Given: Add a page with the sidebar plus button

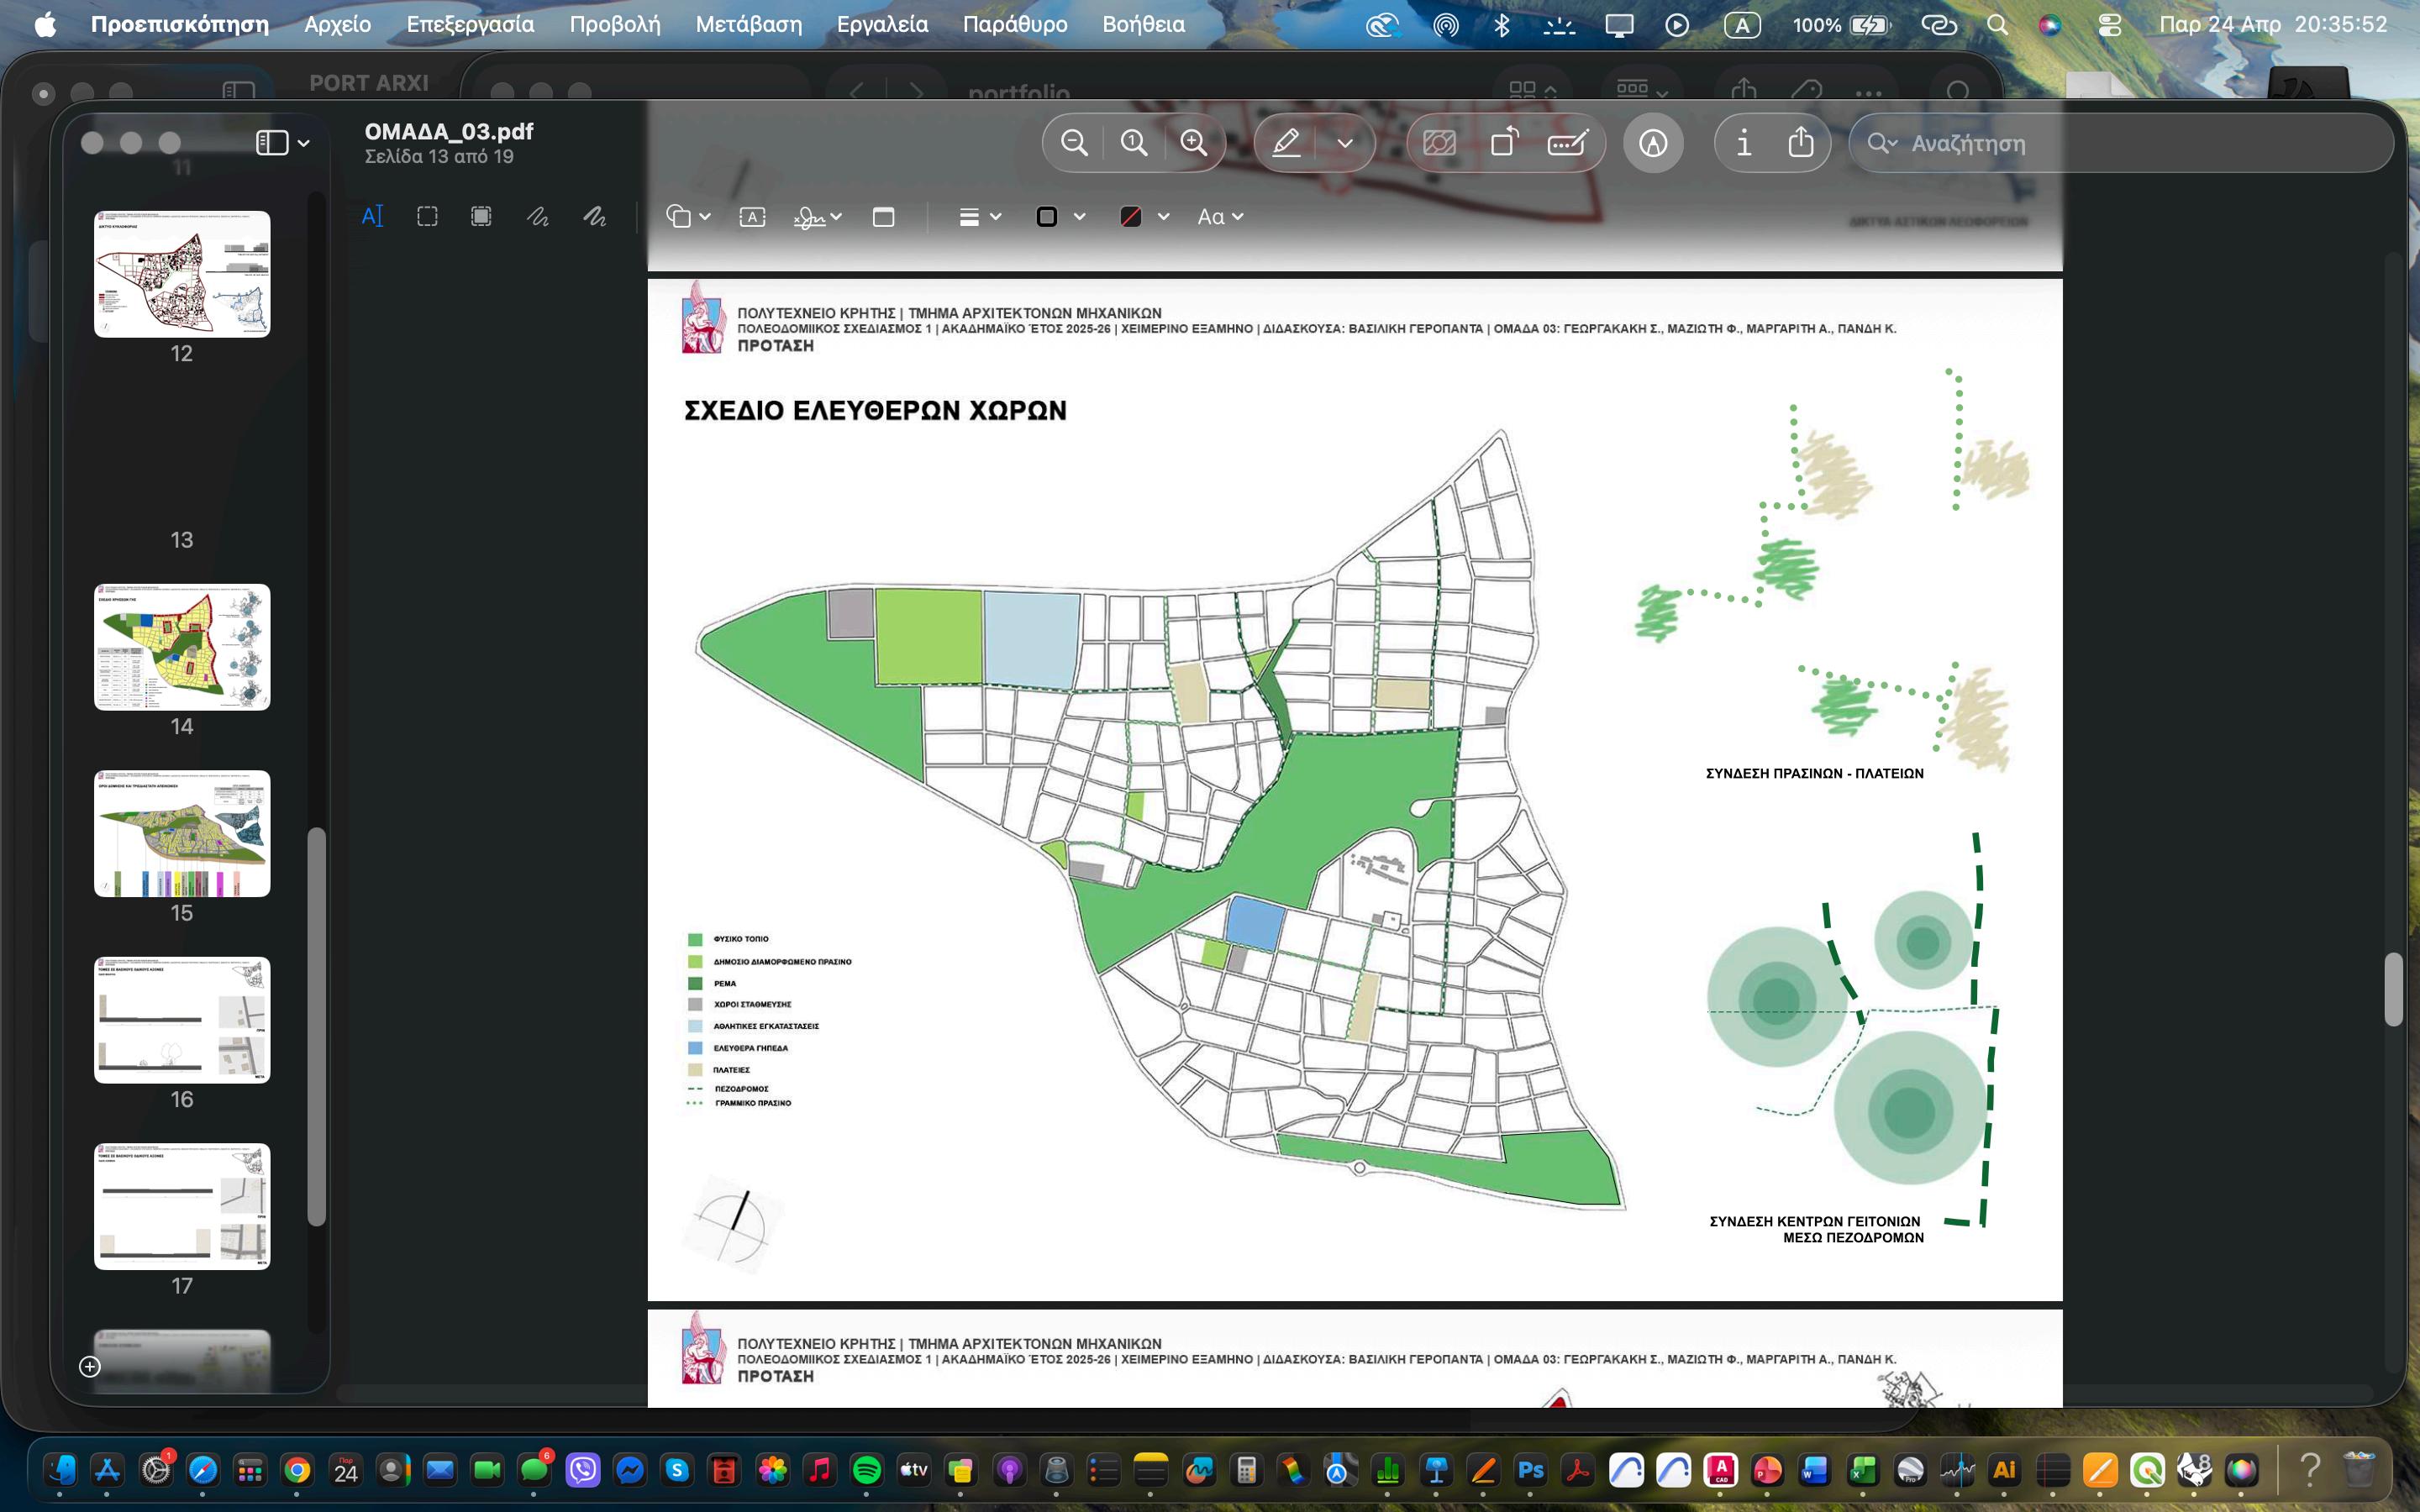Looking at the screenshot, I should 90,1366.
